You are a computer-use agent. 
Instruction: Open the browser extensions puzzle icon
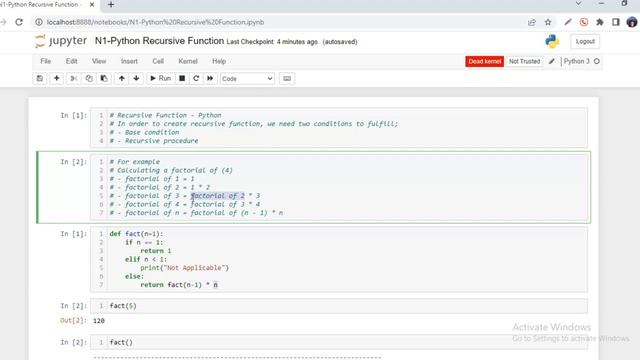(x=600, y=22)
